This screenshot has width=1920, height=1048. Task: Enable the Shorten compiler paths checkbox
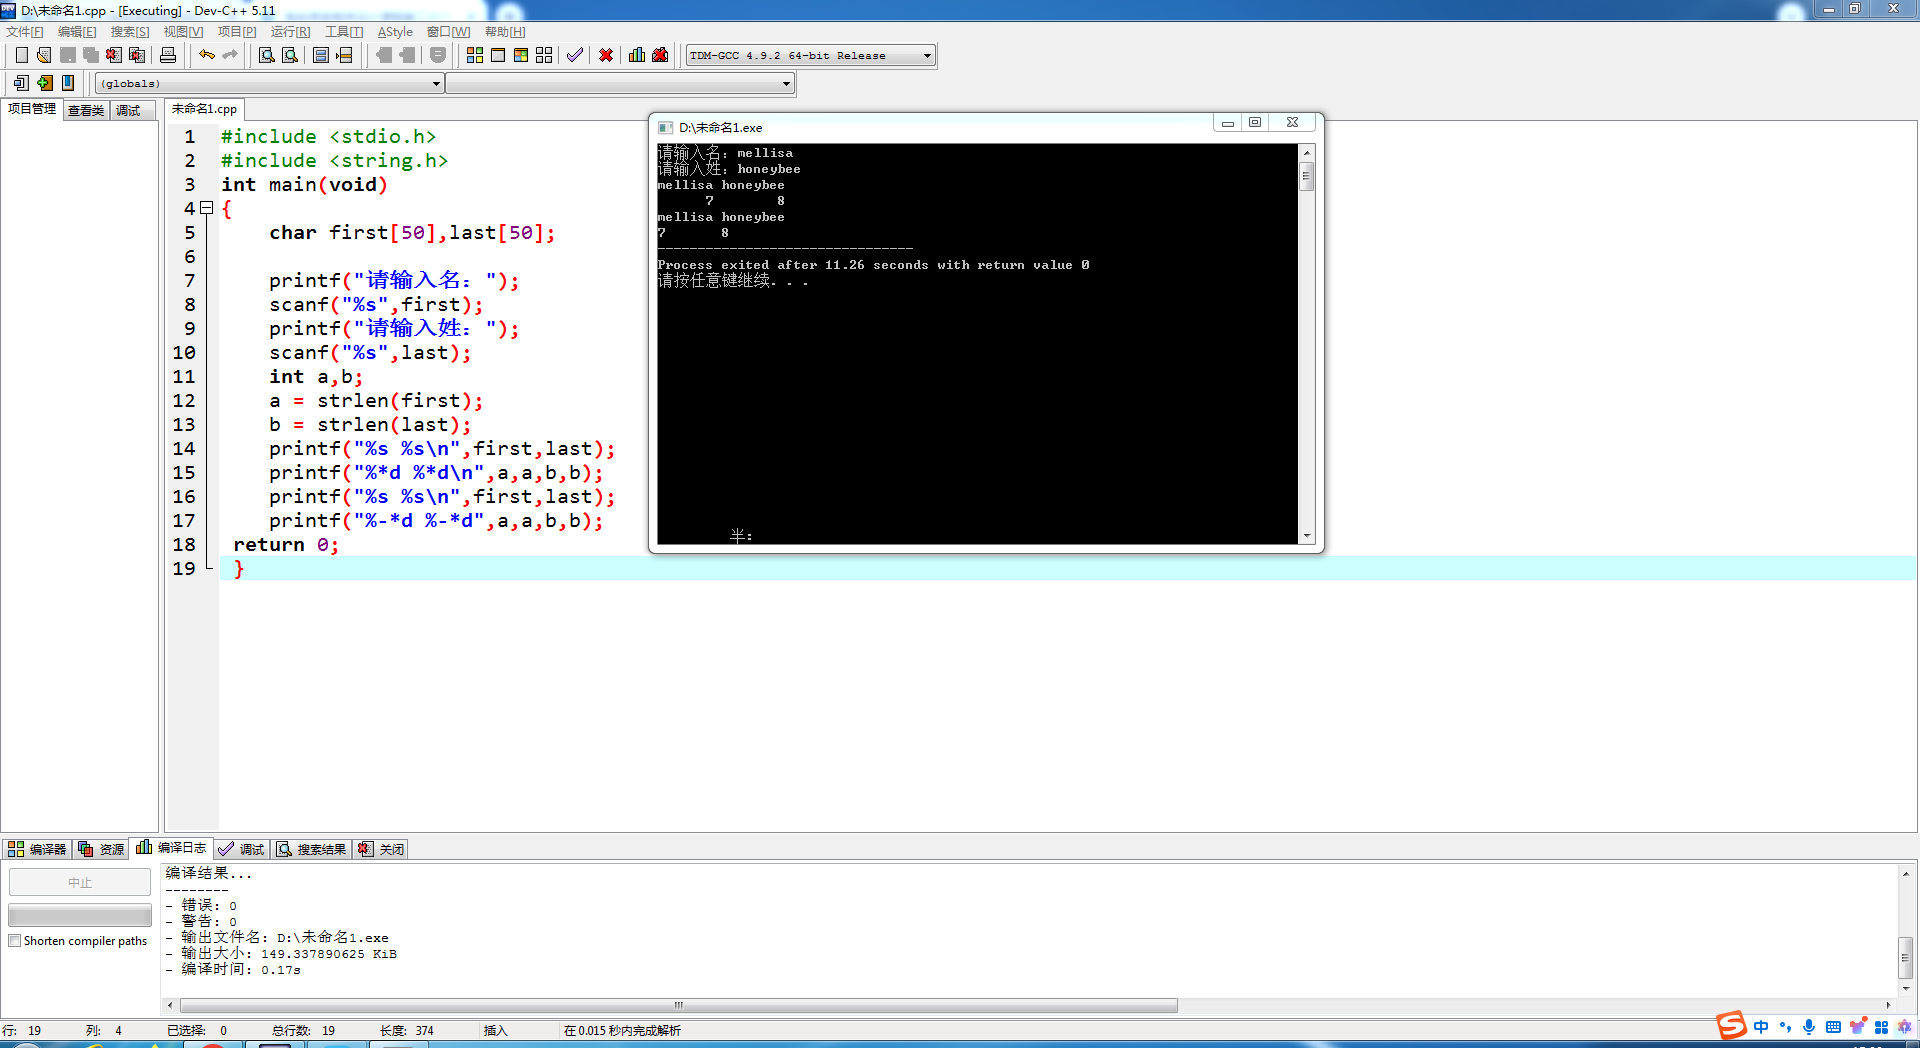(x=15, y=940)
